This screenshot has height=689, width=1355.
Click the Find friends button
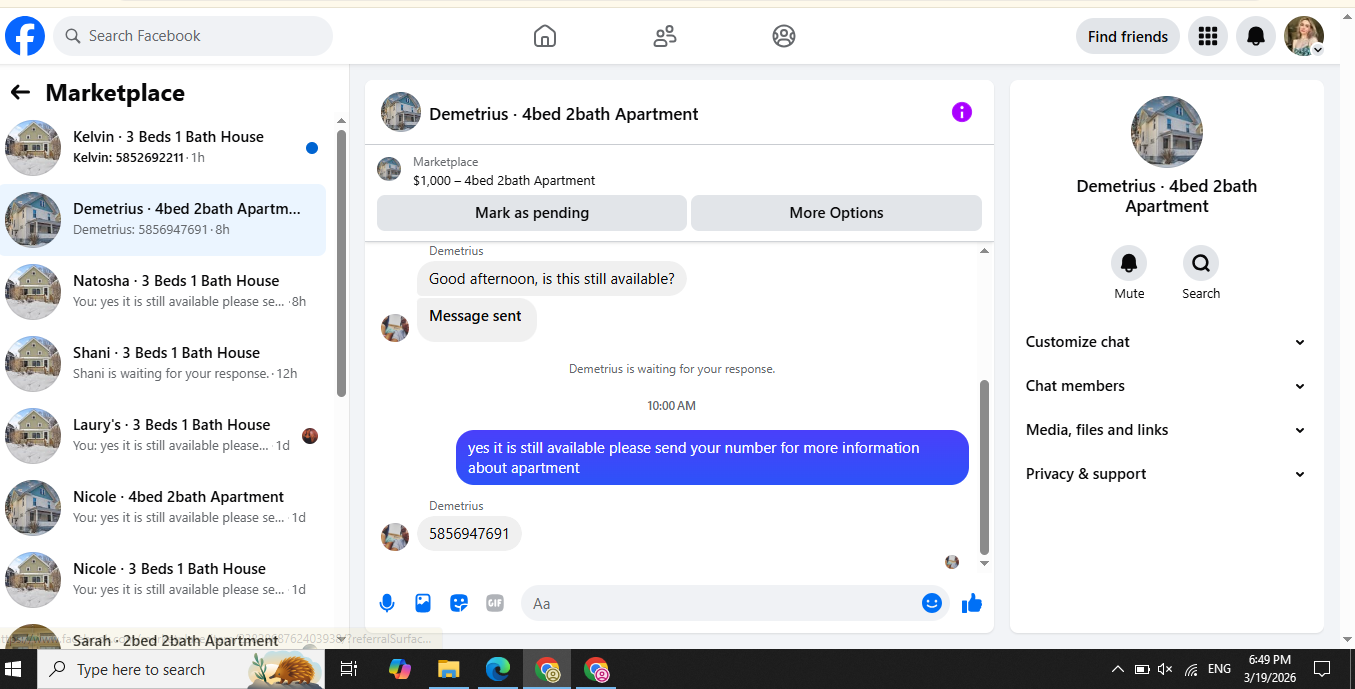[1128, 36]
